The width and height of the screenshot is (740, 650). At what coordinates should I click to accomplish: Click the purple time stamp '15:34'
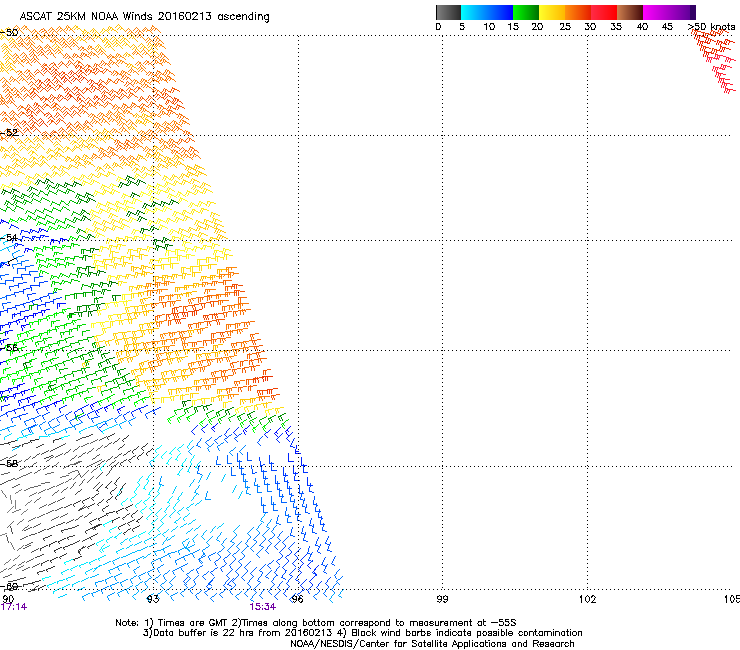pos(262,607)
